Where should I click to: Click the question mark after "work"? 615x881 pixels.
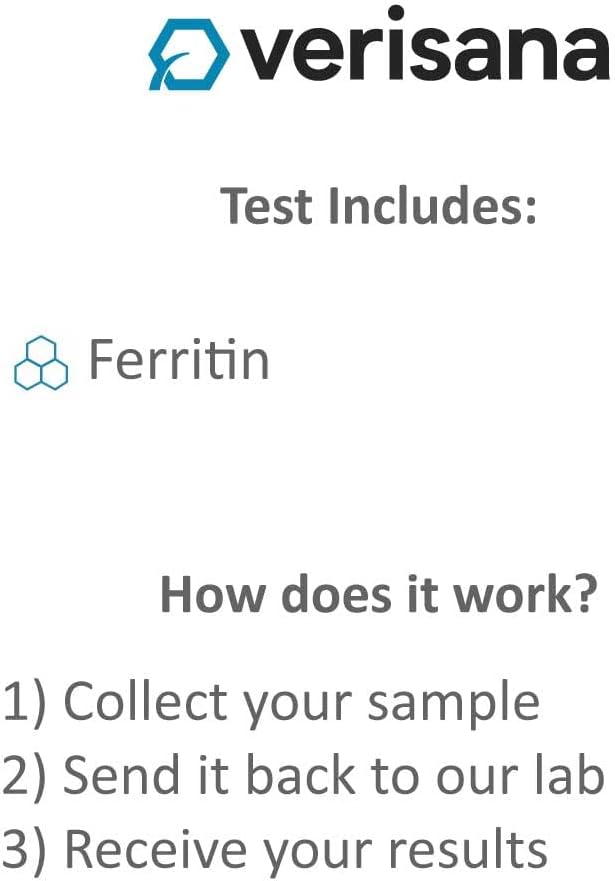(586, 594)
